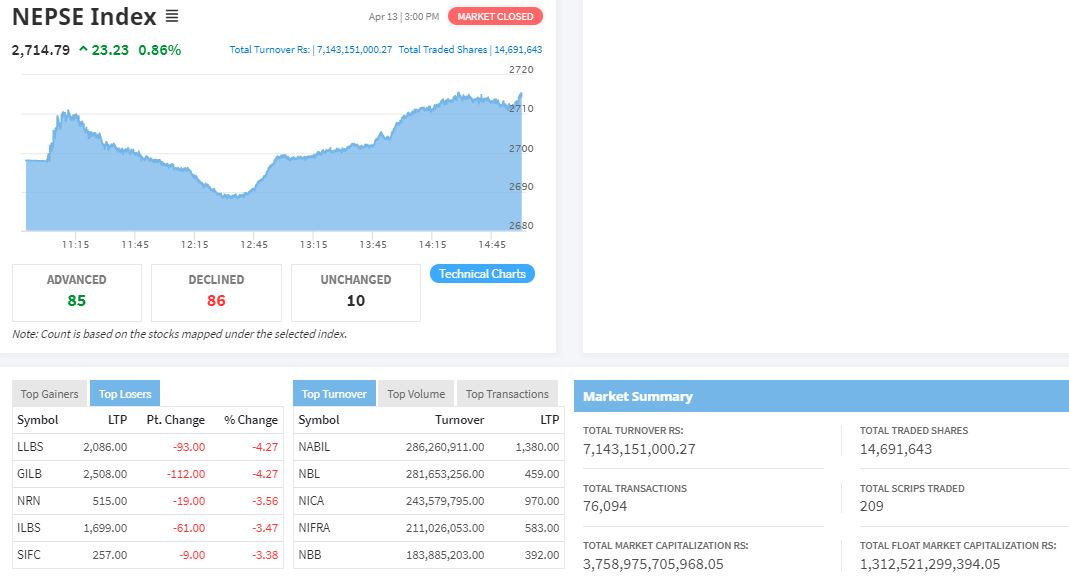Open the Top Turnover tab

pyautogui.click(x=334, y=394)
